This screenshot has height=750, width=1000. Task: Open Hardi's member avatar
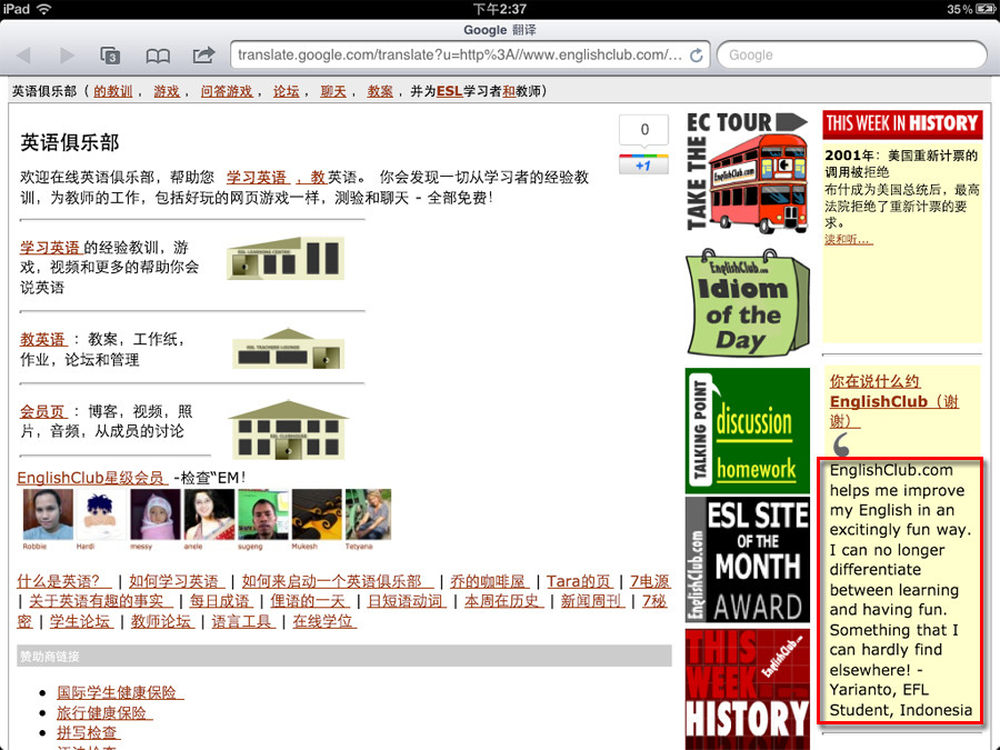101,515
